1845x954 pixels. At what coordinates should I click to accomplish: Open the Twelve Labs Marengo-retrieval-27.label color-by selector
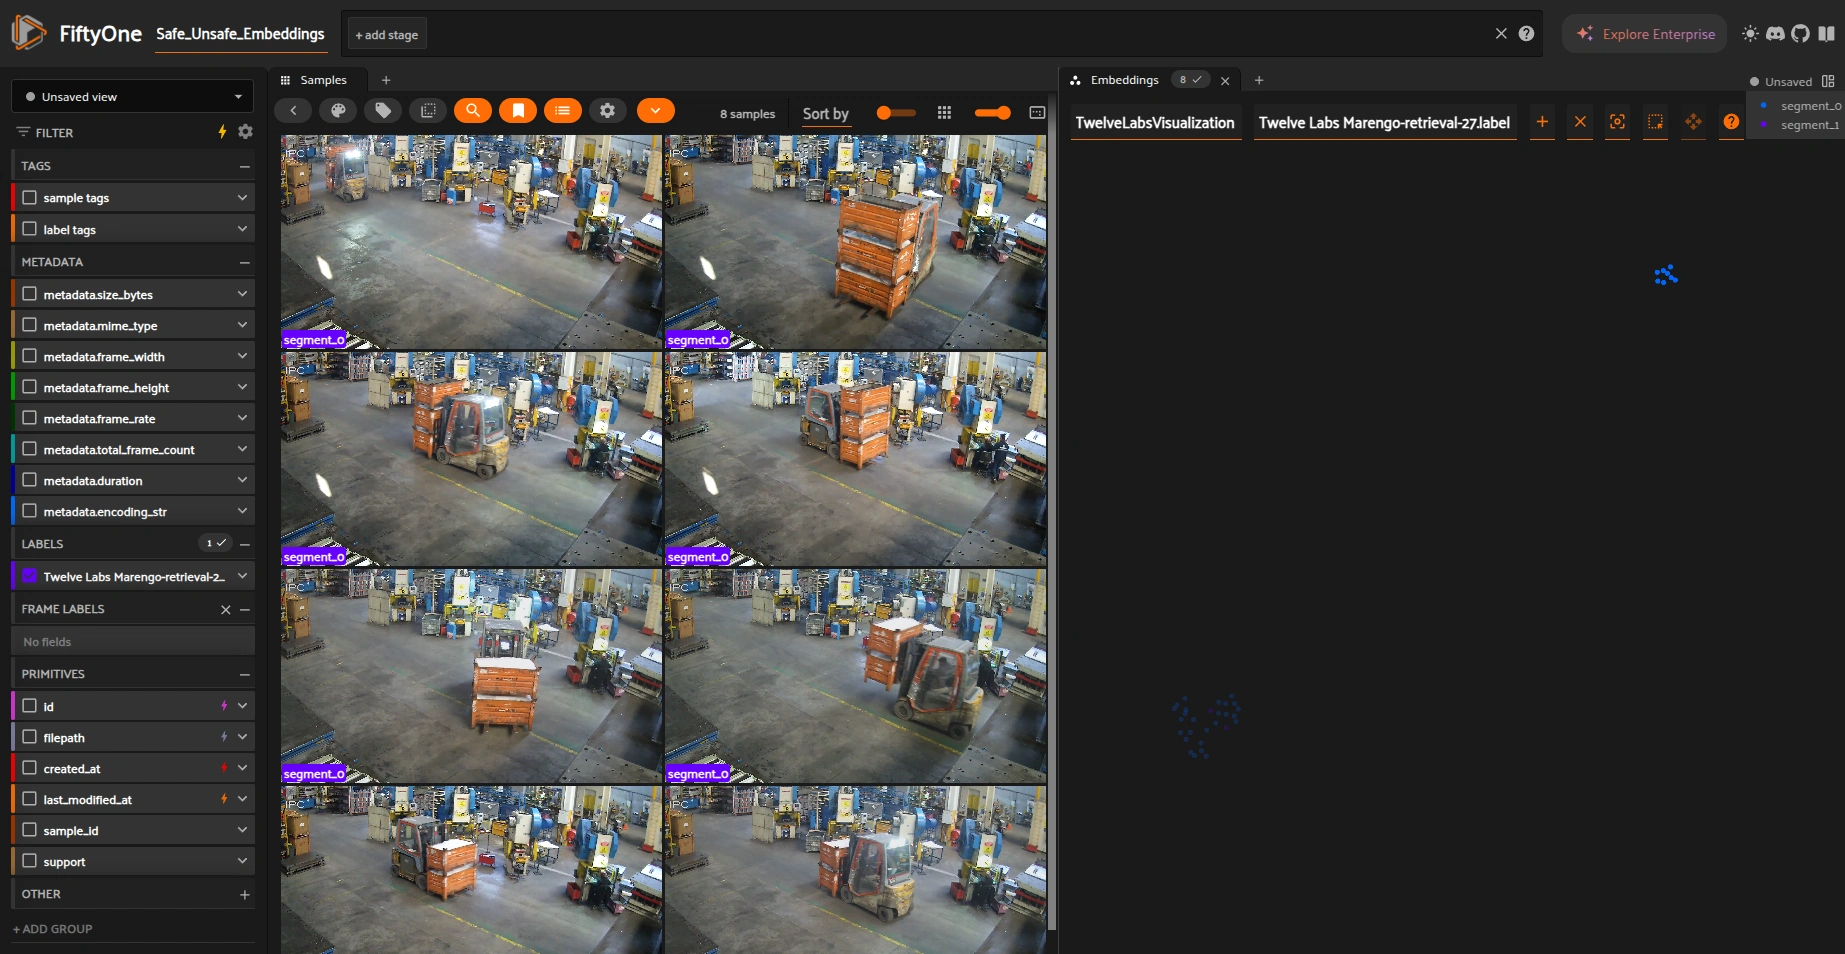1384,123
